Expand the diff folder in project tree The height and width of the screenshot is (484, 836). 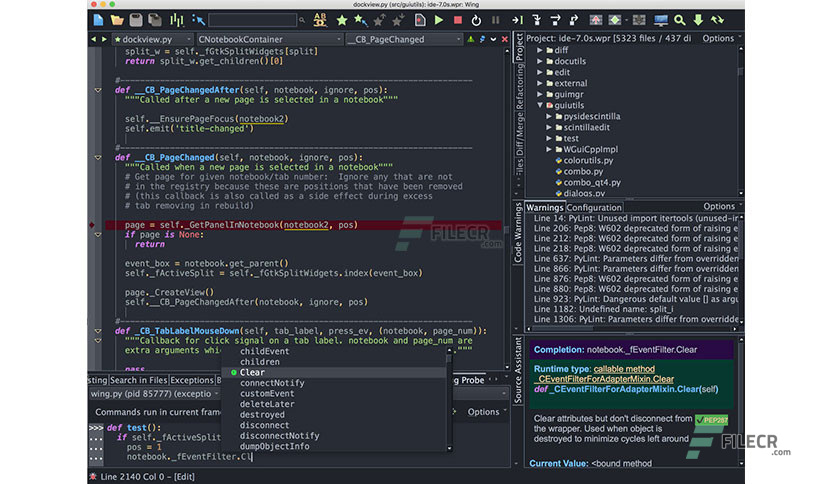(x=540, y=50)
